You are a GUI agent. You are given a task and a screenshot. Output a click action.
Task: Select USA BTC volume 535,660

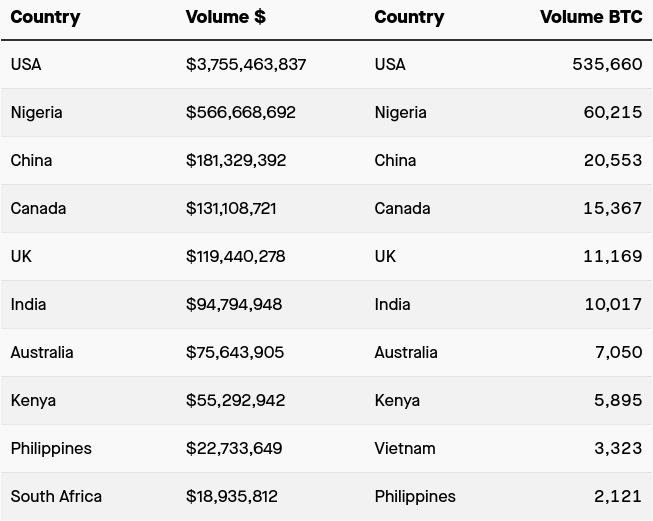coord(607,64)
